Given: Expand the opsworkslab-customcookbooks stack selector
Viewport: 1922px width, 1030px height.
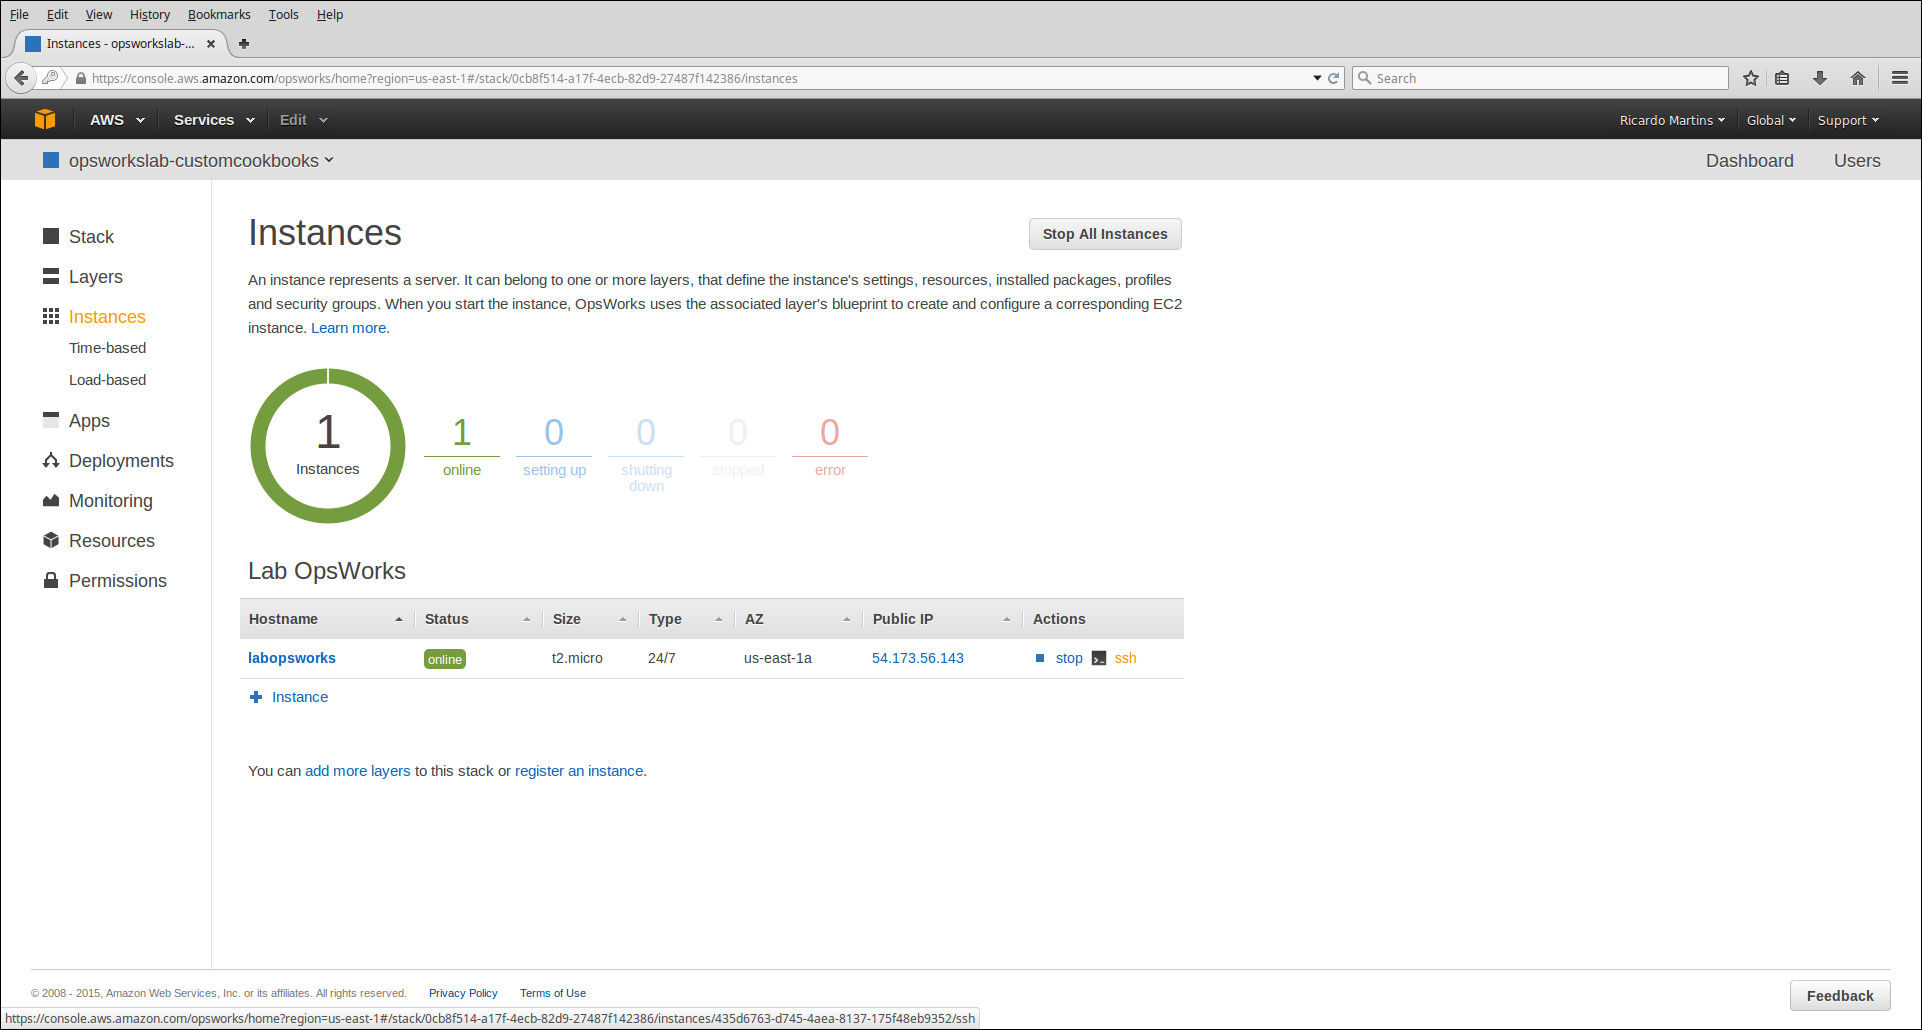Looking at the screenshot, I should [200, 161].
